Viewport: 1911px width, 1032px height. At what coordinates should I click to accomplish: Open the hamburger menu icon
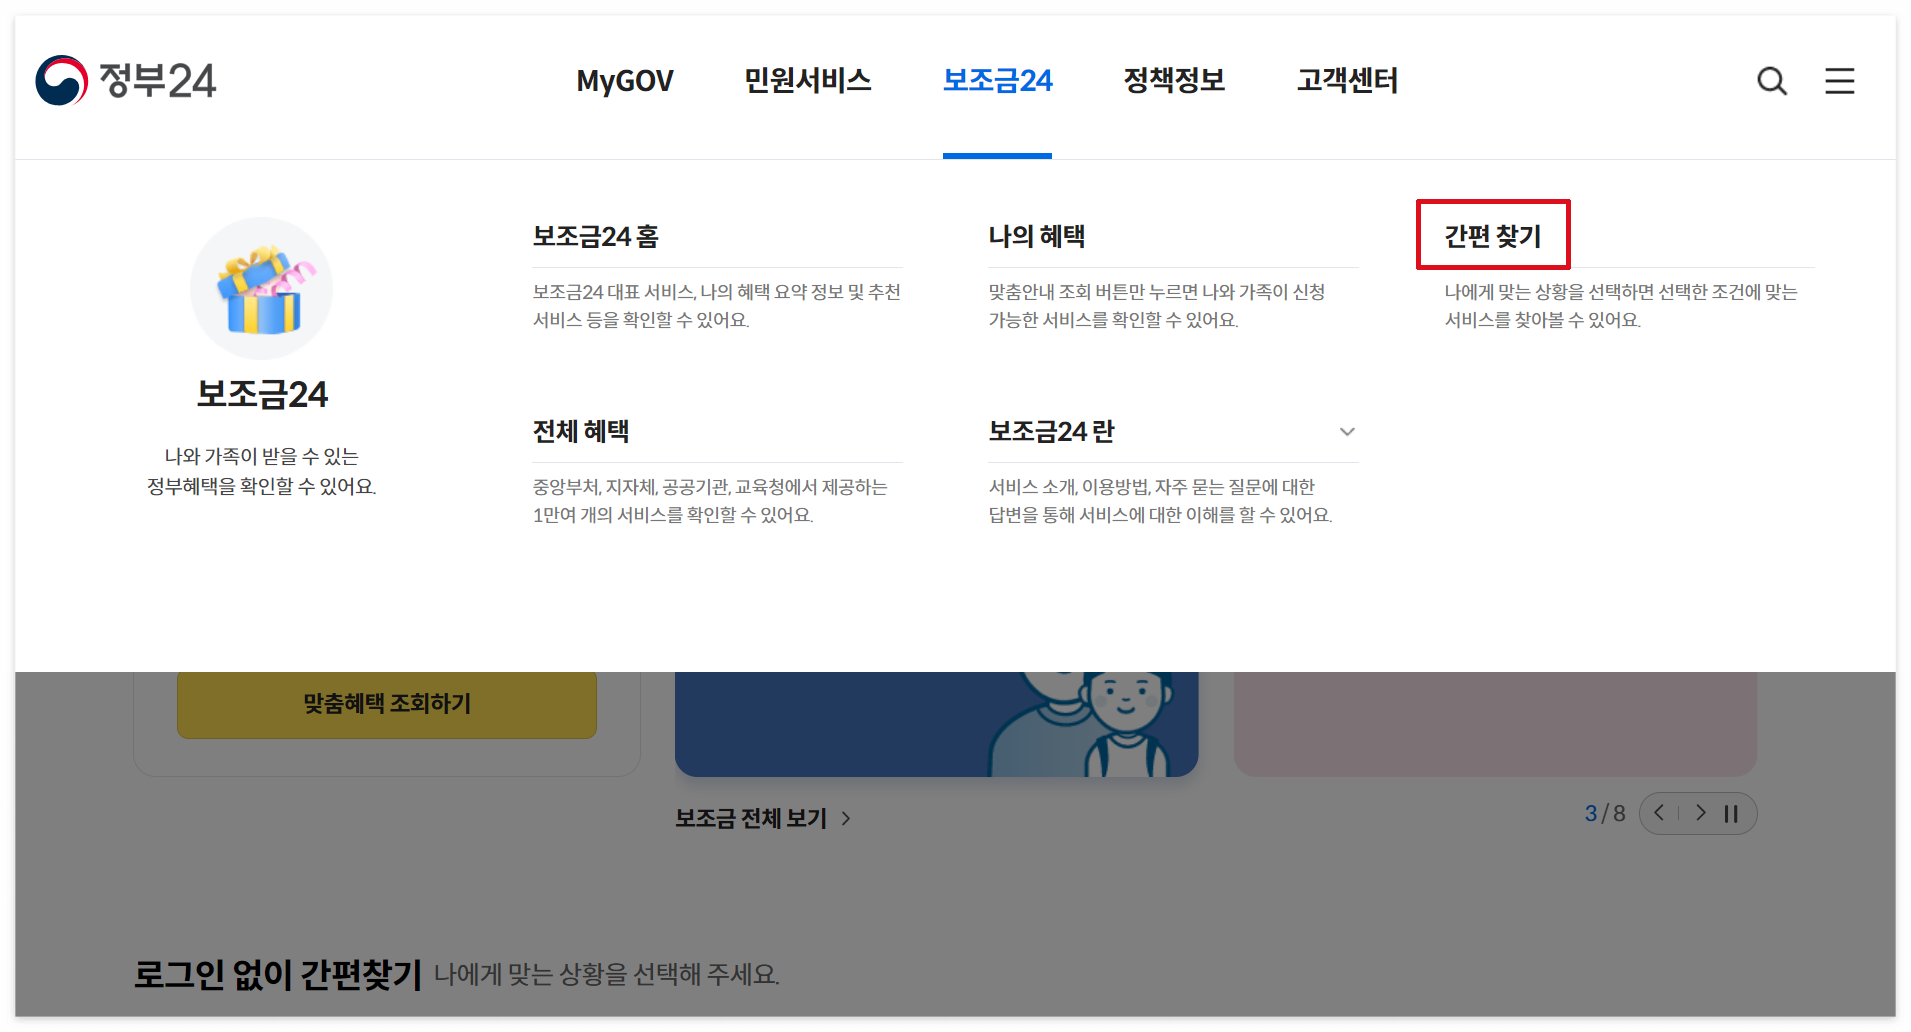pos(1841,81)
